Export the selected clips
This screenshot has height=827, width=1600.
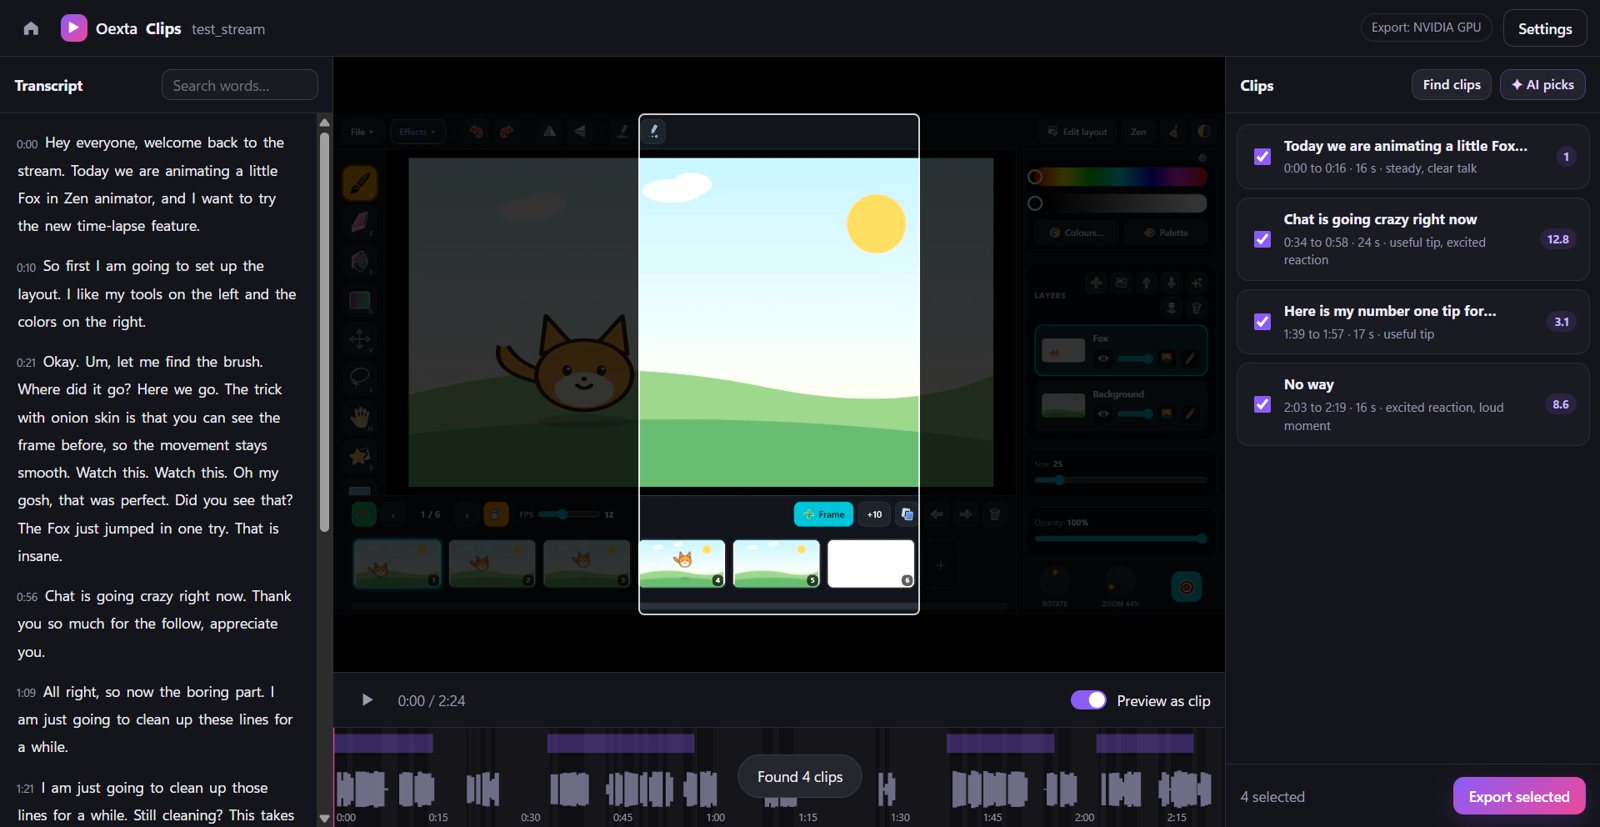(x=1519, y=796)
